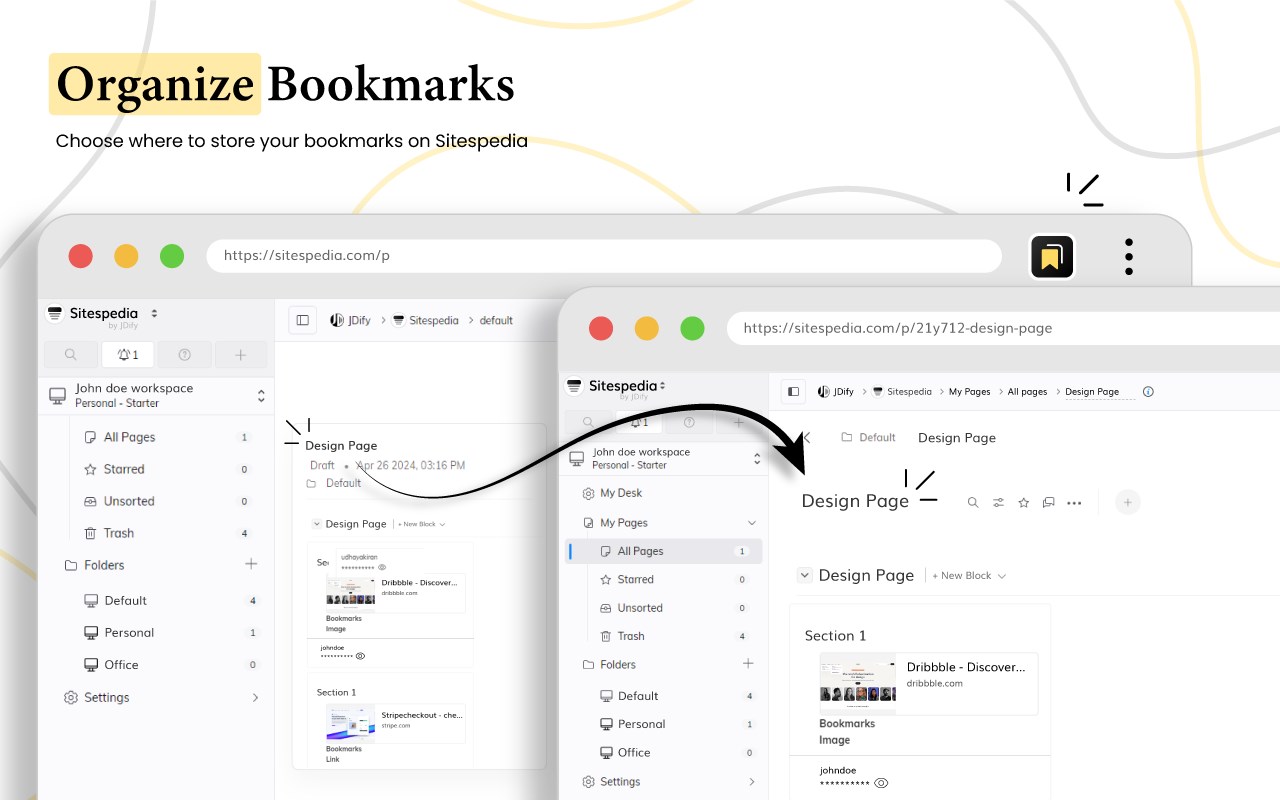Expand John doe workspace selector in front window

(757, 459)
